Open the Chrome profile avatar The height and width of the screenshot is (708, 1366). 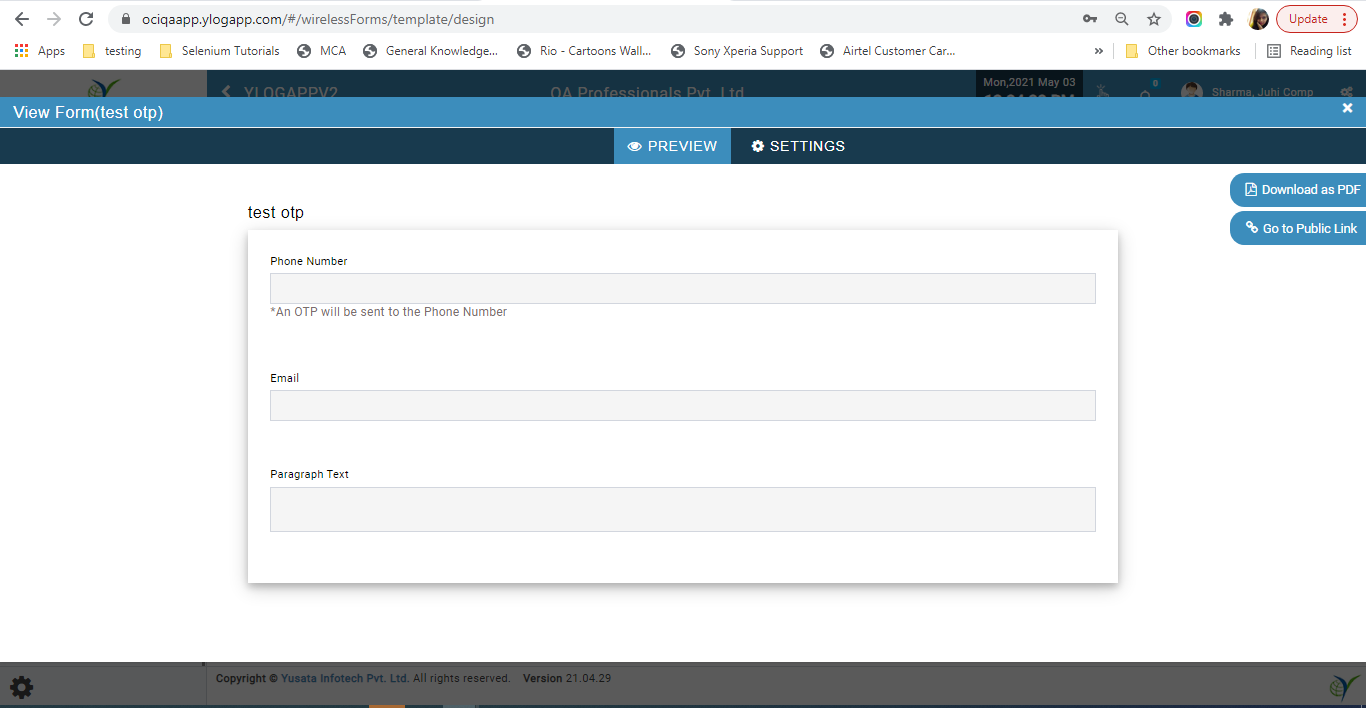(1258, 19)
